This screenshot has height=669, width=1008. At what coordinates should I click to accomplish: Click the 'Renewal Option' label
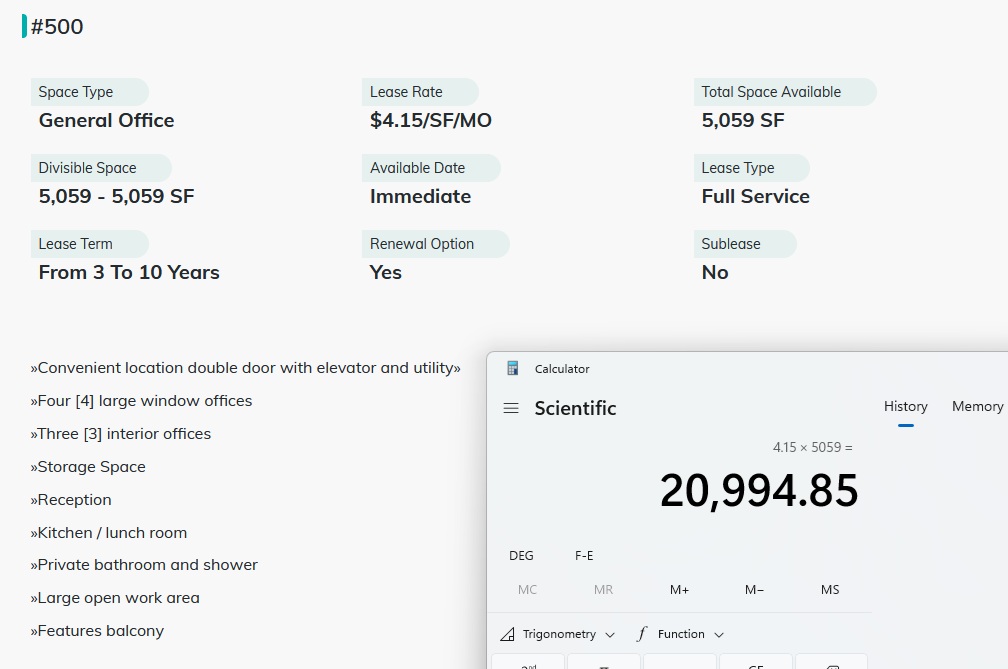point(422,244)
